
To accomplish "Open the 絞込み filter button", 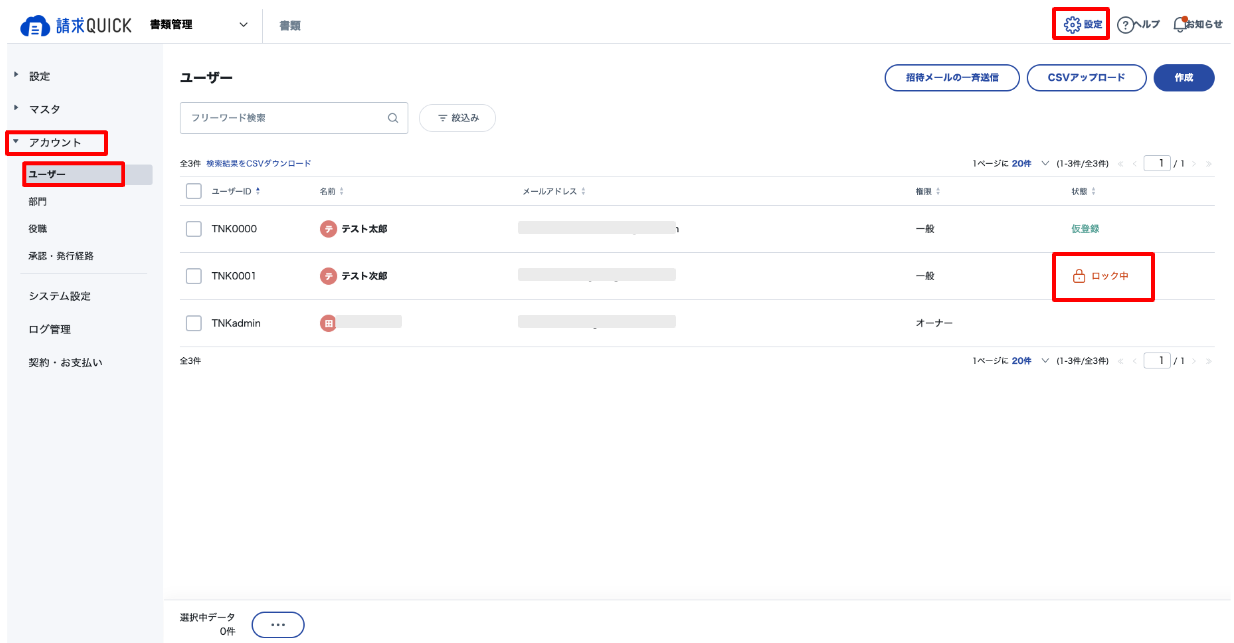I will click(x=457, y=118).
